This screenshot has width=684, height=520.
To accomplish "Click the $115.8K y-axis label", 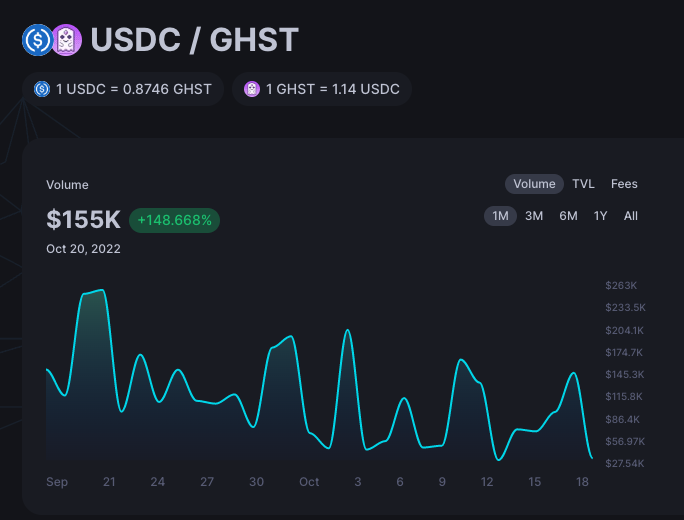I will click(x=624, y=397).
